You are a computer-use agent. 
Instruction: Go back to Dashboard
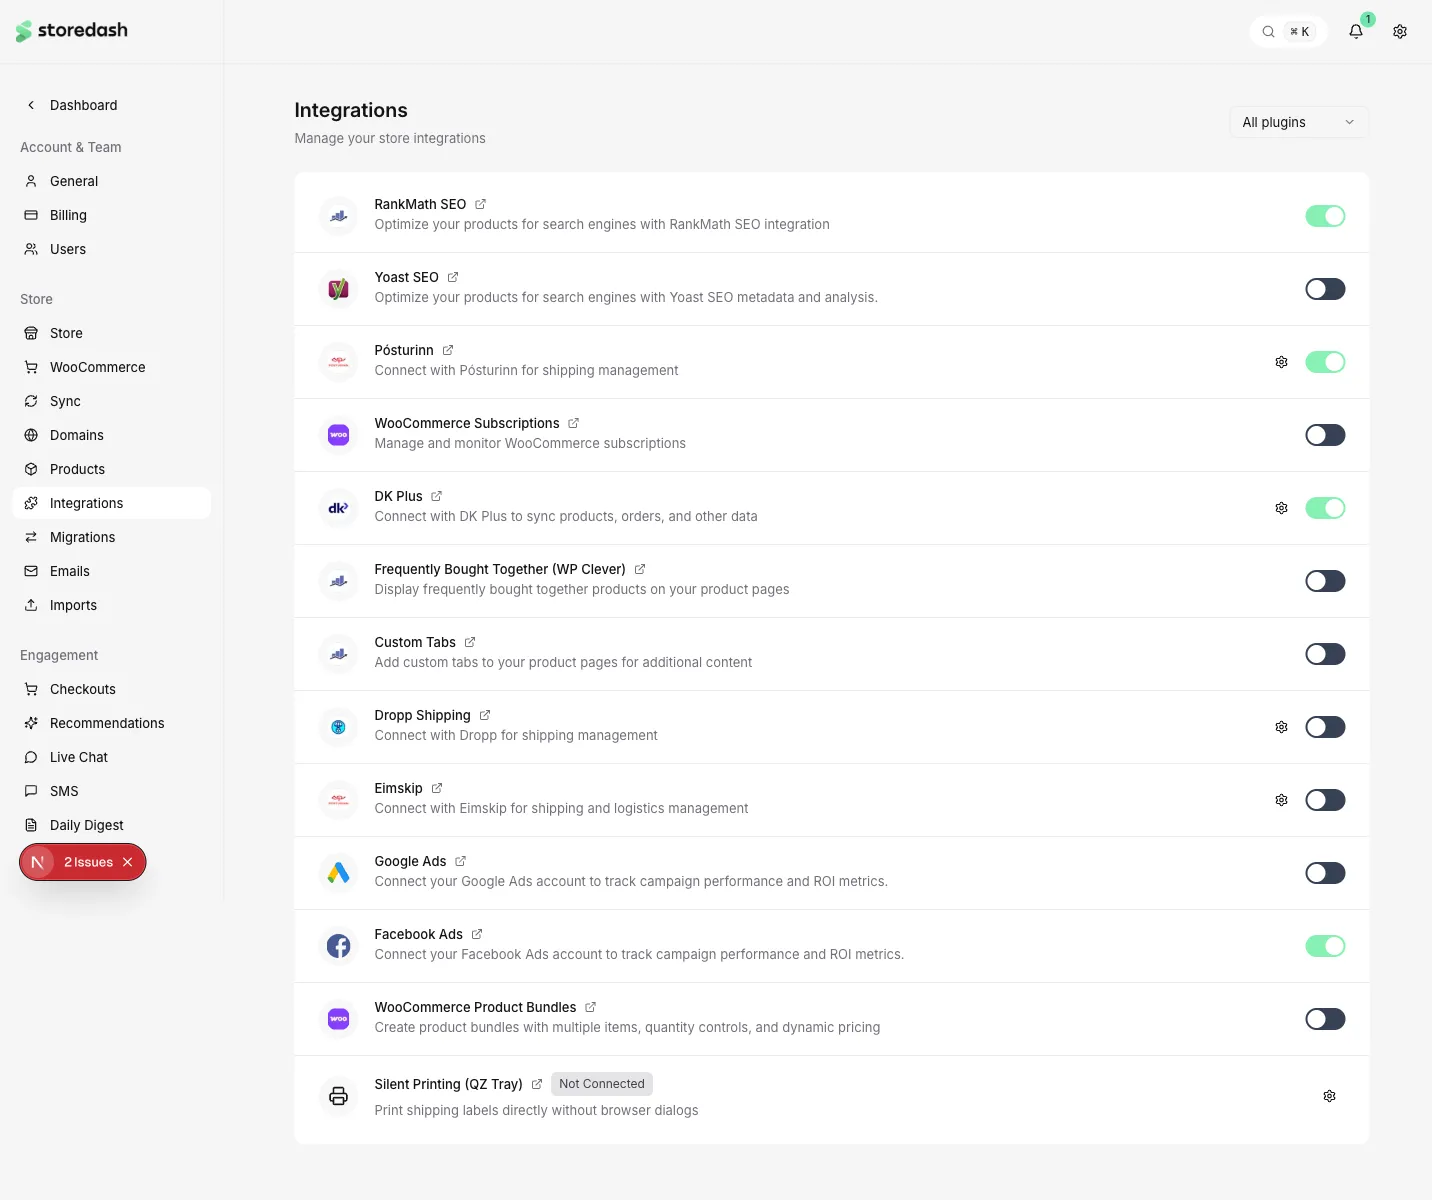(112, 105)
